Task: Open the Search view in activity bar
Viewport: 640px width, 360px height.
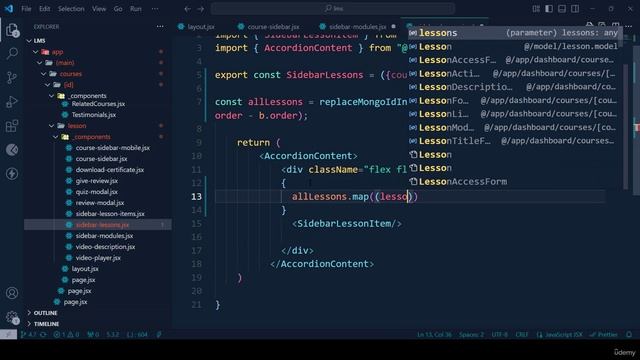Action: pos(12,53)
